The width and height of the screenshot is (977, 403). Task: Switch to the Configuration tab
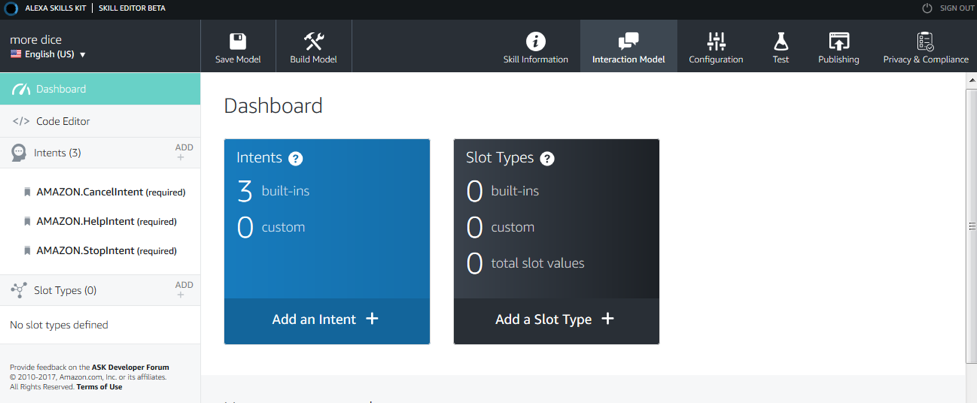pos(716,46)
